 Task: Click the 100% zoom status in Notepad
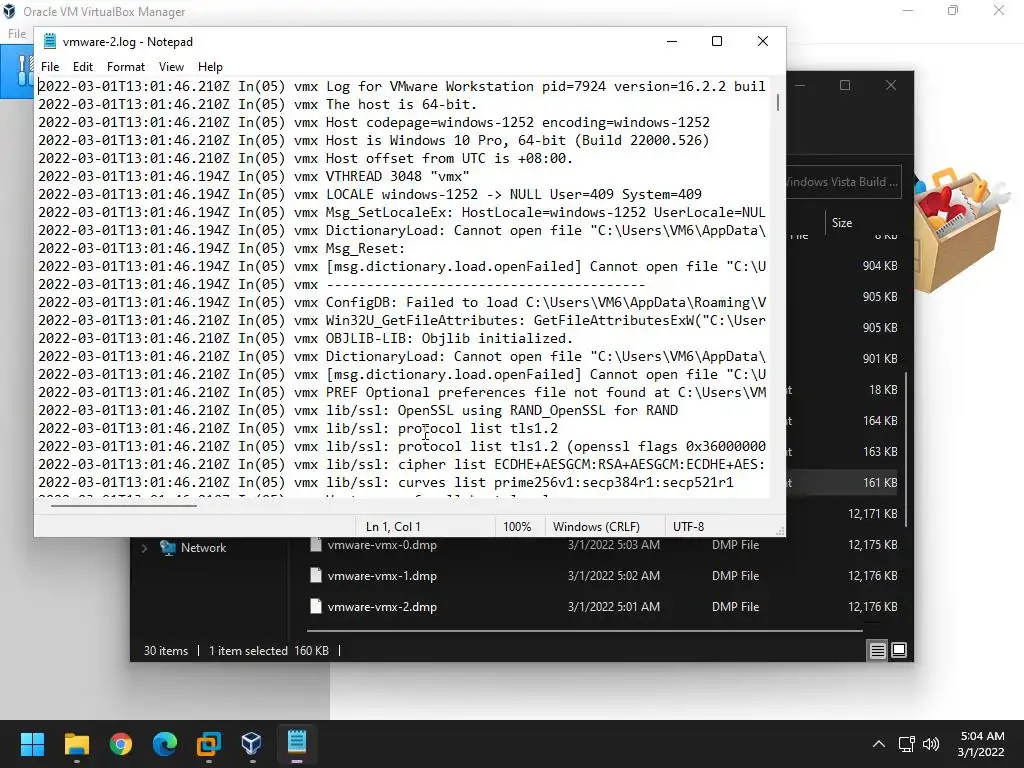517,526
